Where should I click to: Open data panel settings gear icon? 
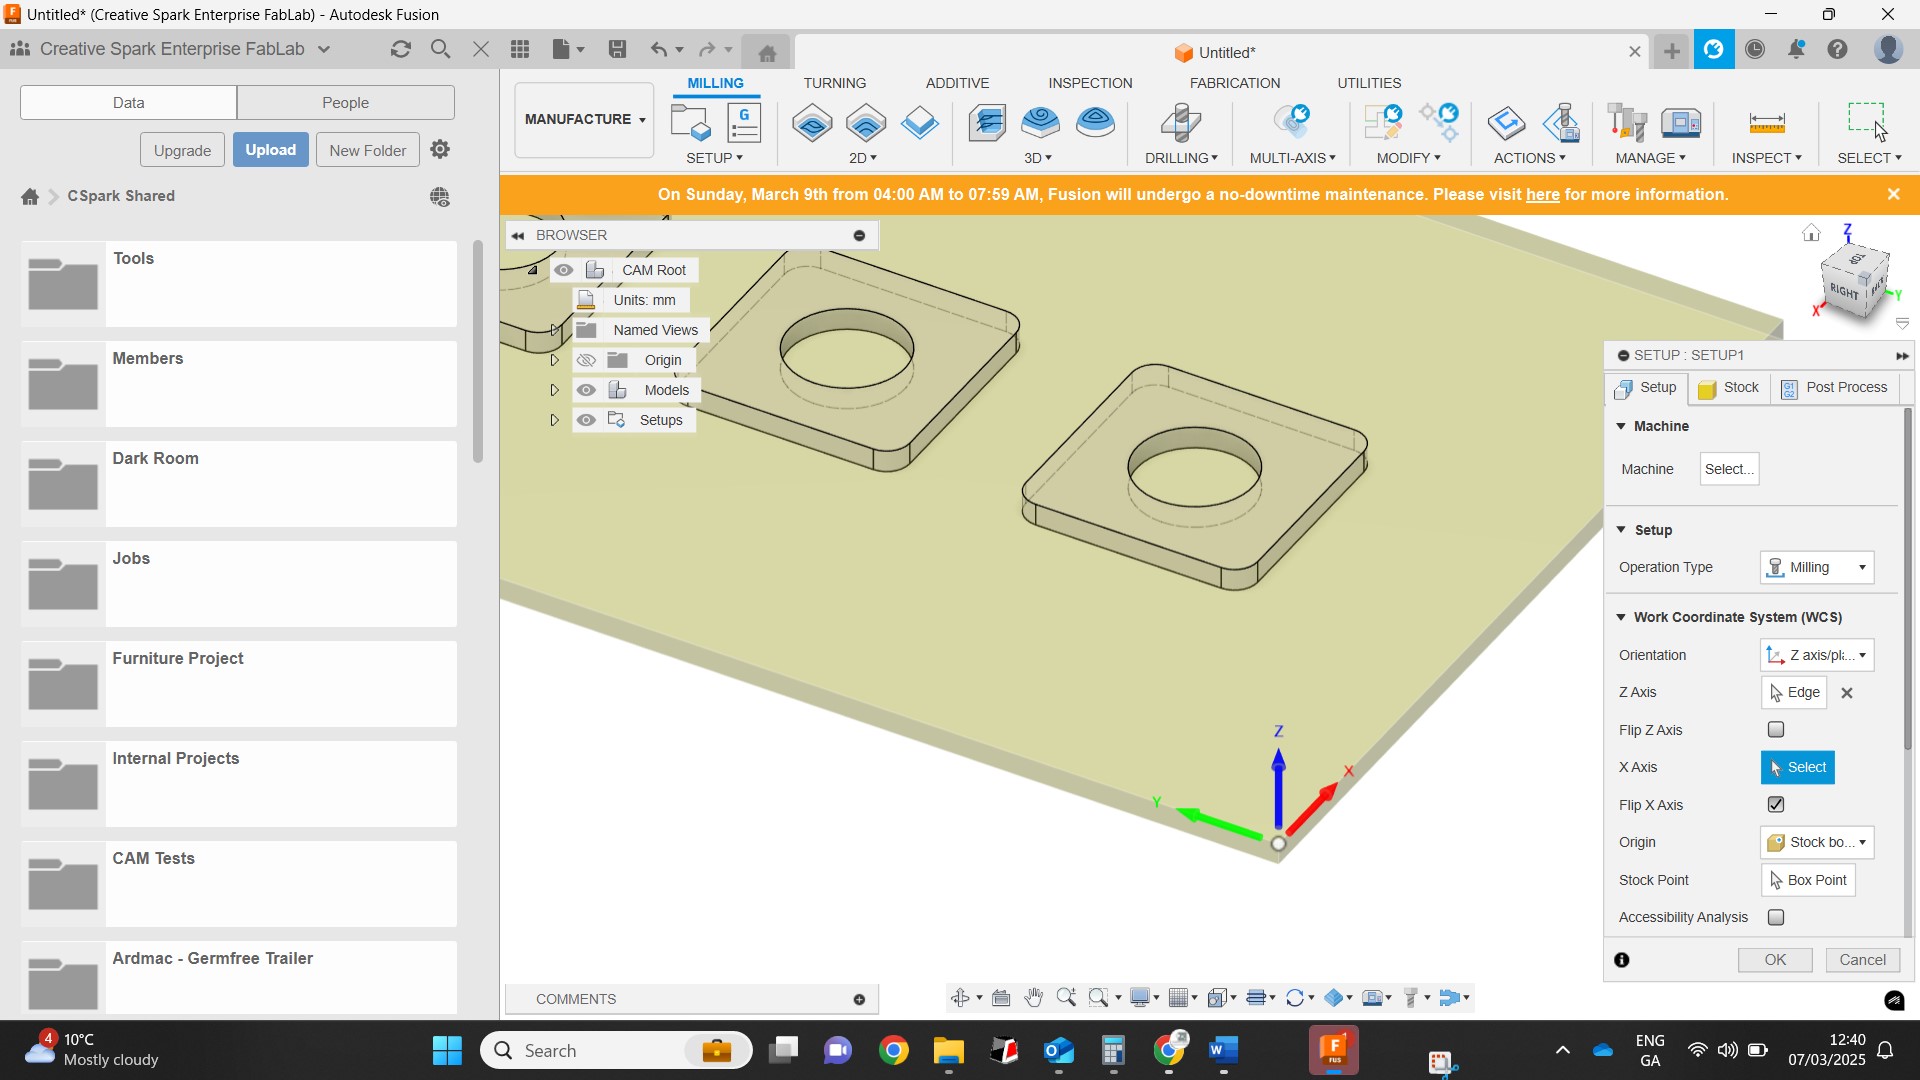pos(440,149)
